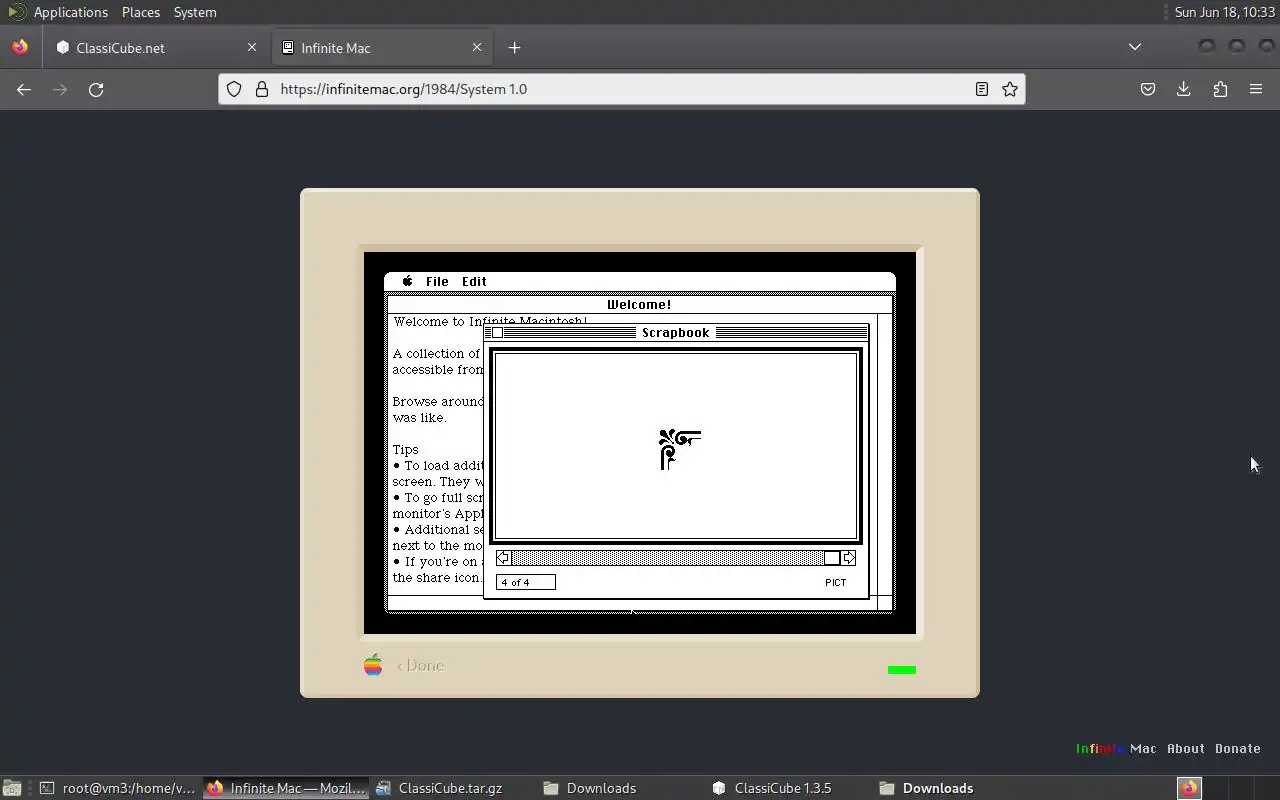Click the show desktop icon in the taskbar

[x=12, y=788]
